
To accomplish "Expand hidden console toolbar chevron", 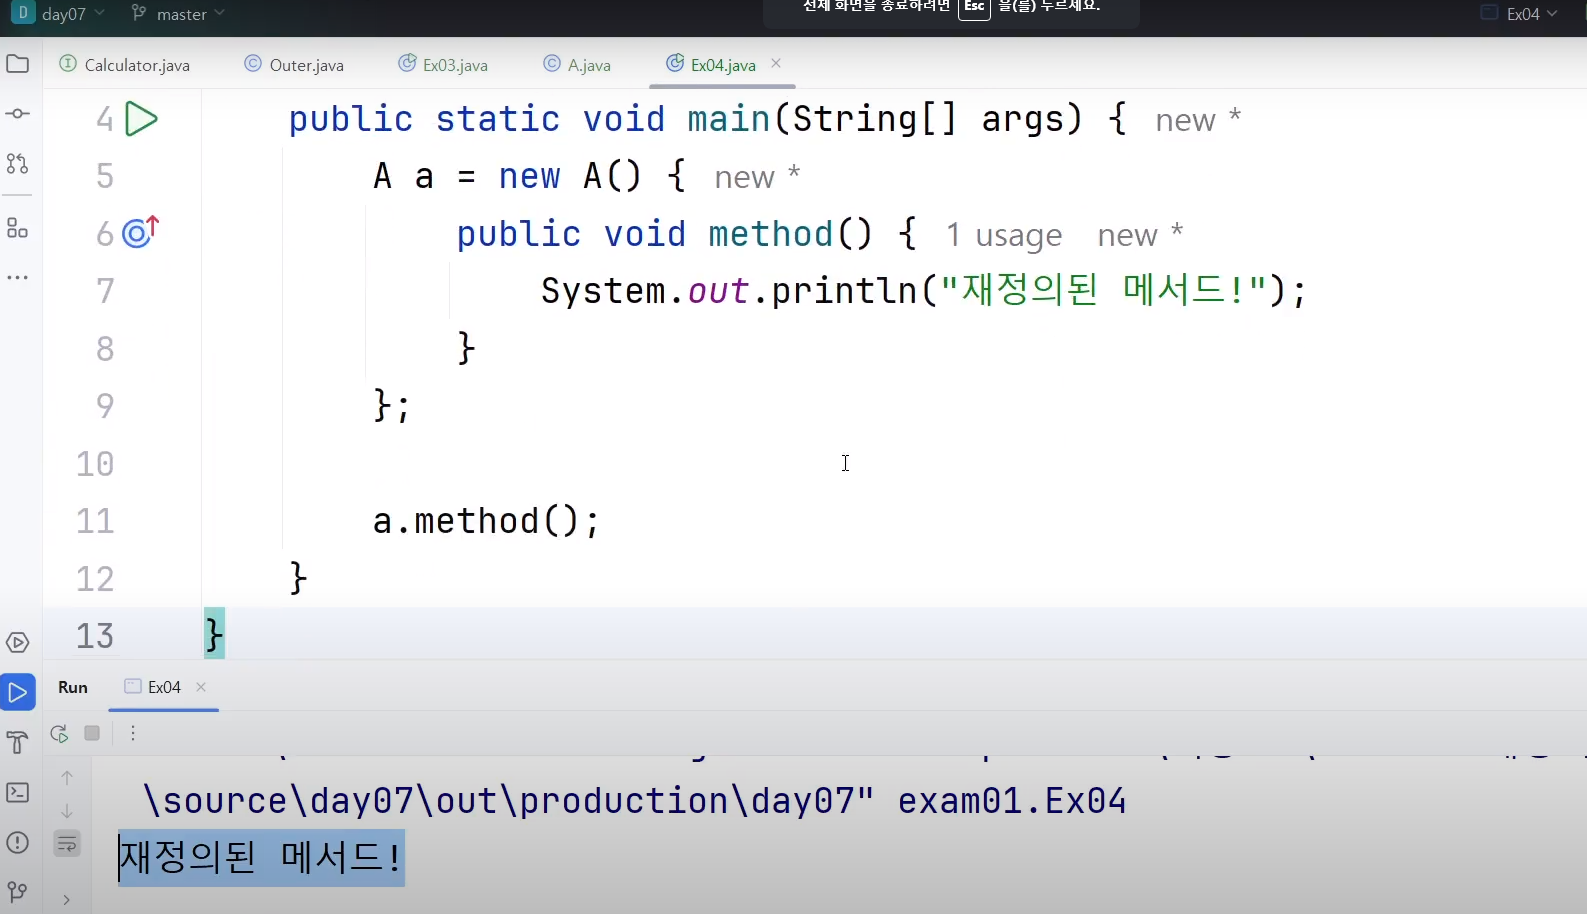I will tap(67, 900).
